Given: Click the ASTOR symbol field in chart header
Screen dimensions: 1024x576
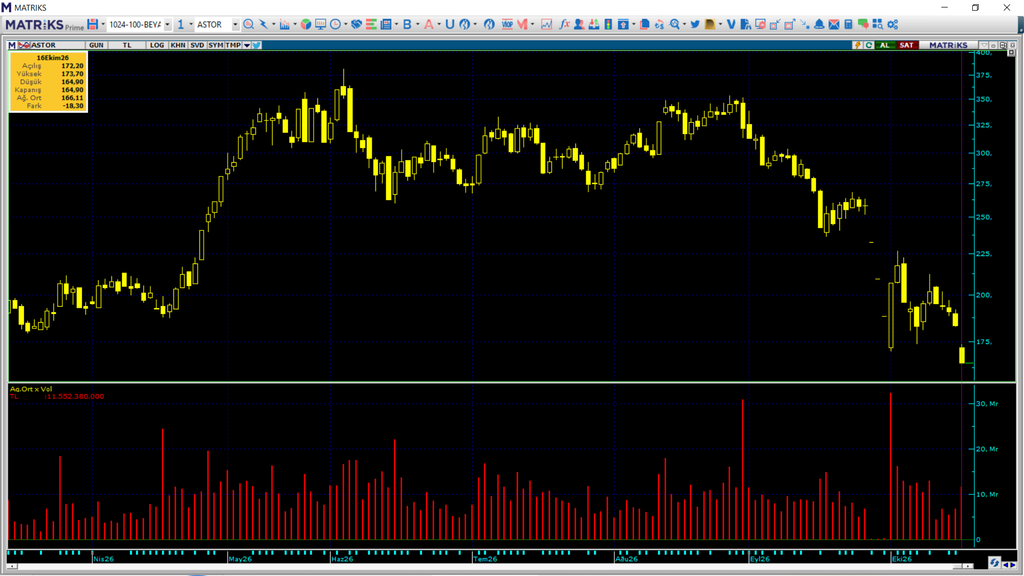Looking at the screenshot, I should point(57,45).
